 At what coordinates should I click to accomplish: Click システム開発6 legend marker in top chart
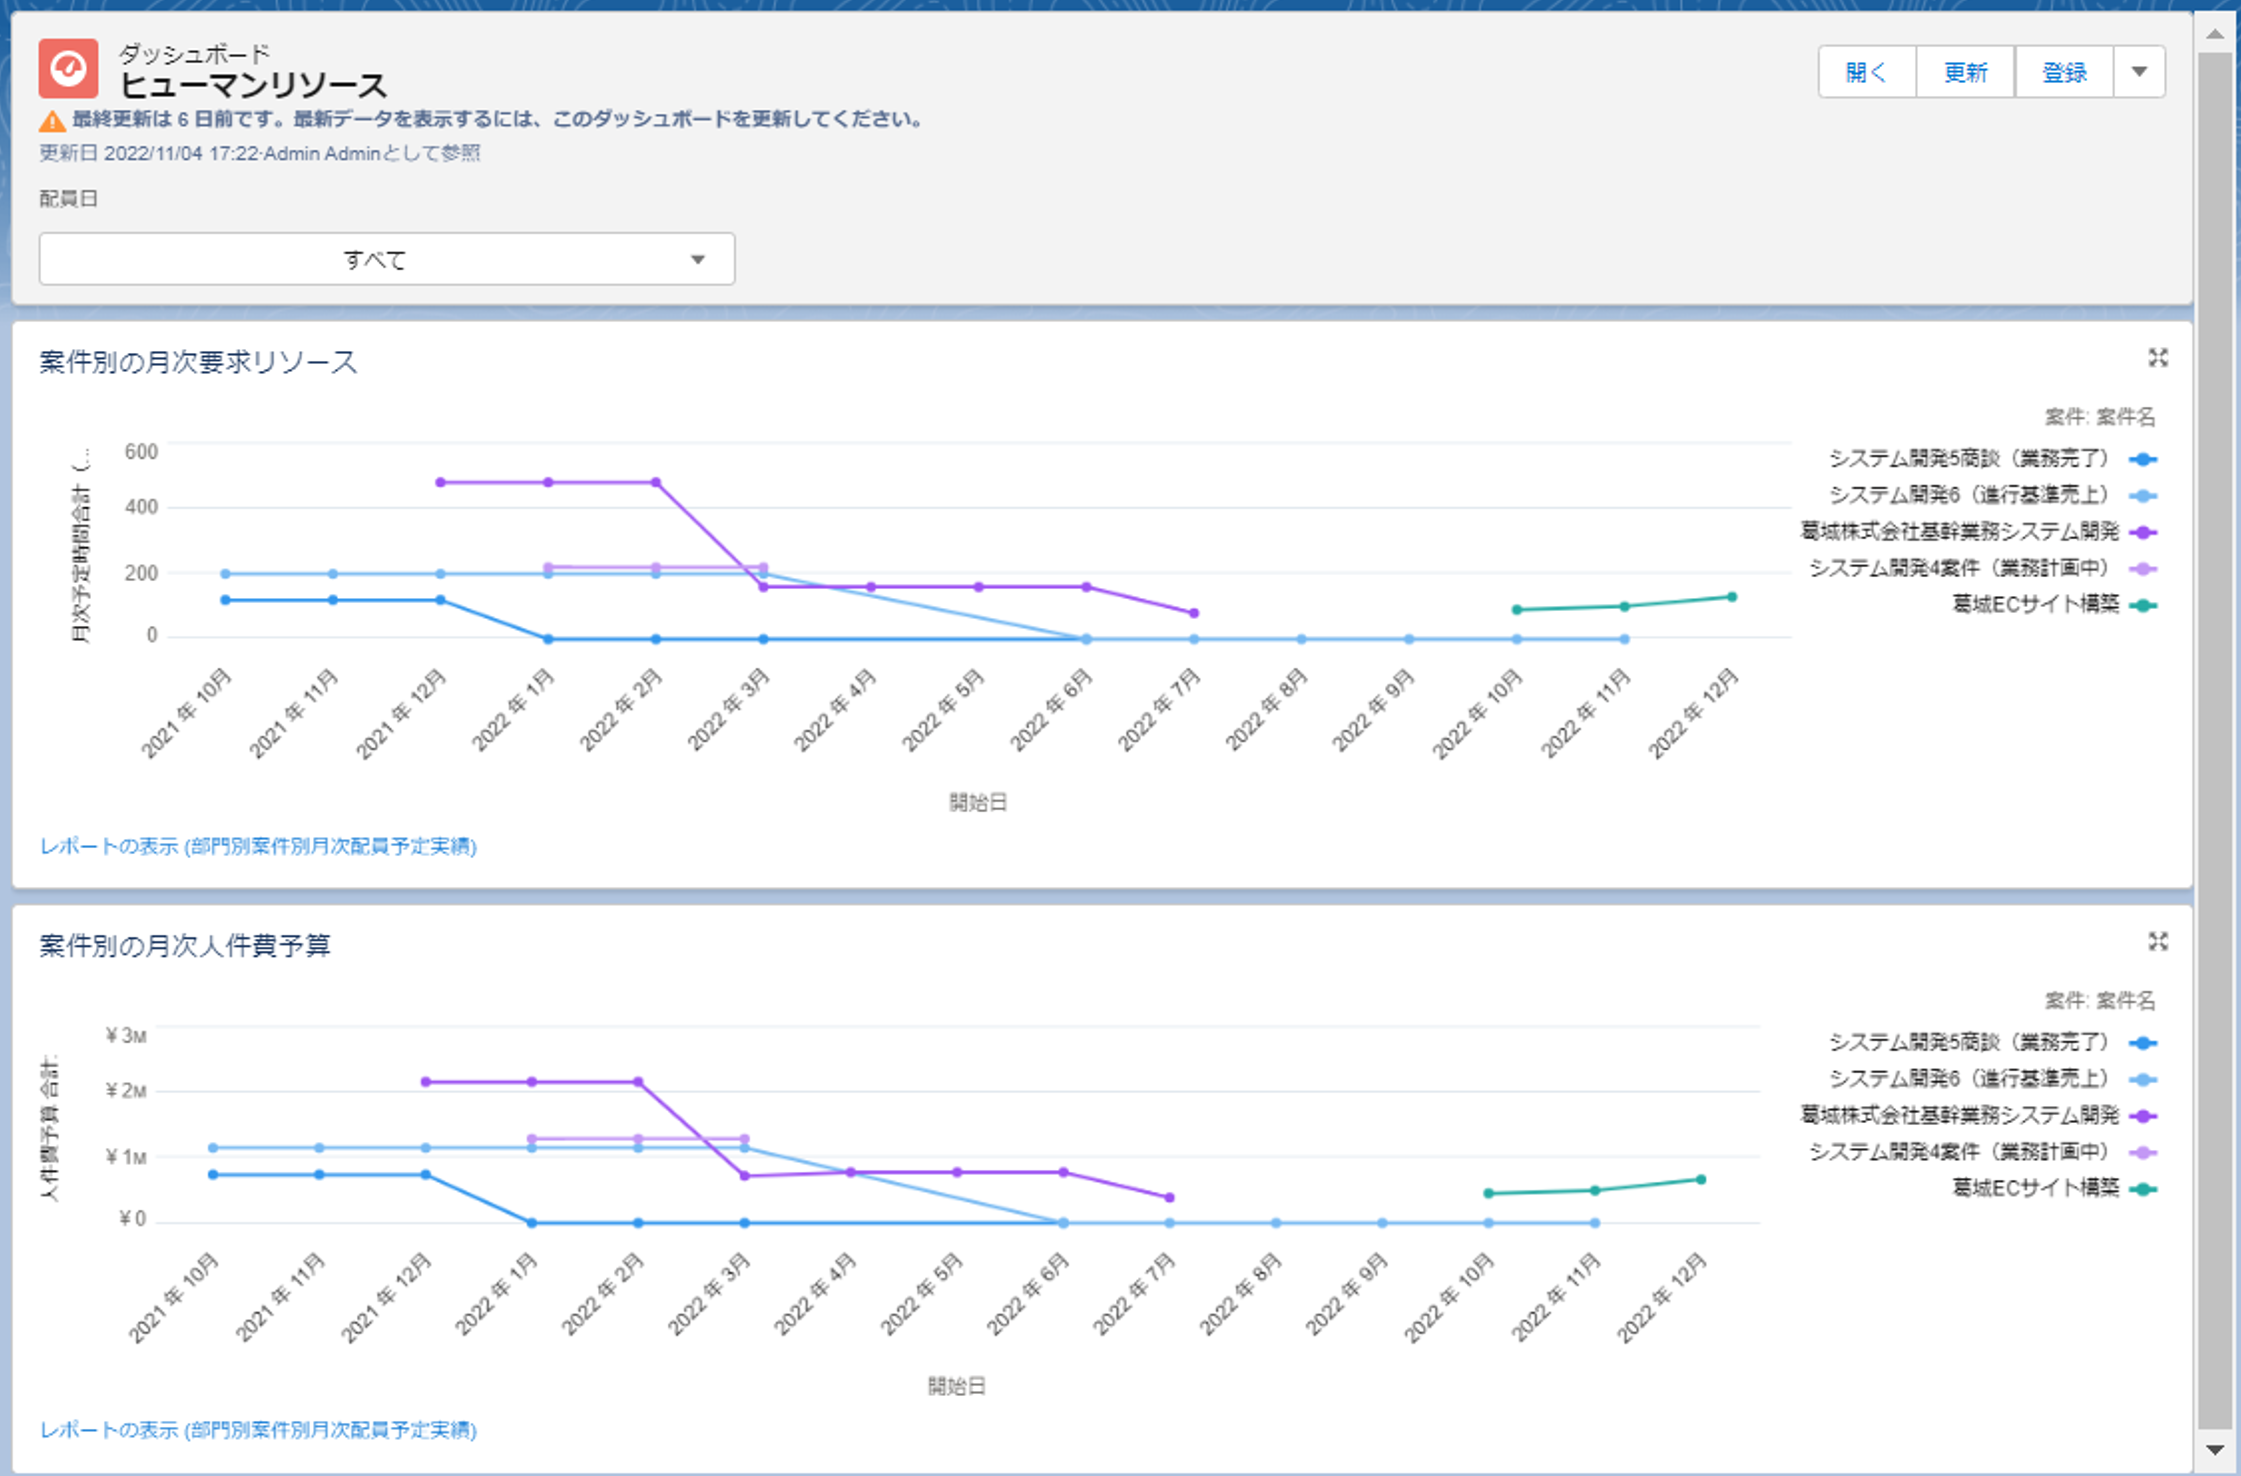(x=2143, y=496)
